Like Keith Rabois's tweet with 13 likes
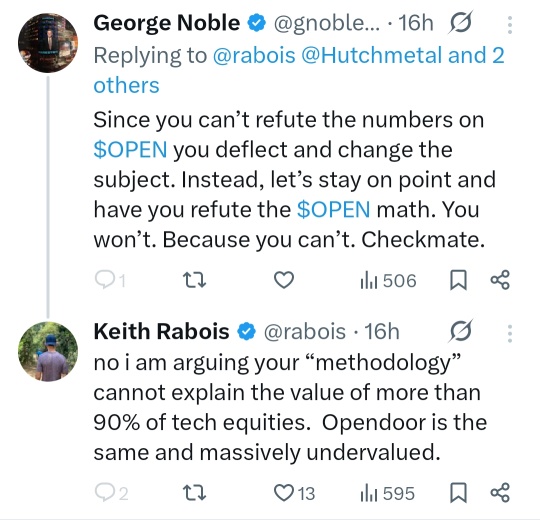Image resolution: width=540 pixels, height=520 pixels. click(294, 493)
